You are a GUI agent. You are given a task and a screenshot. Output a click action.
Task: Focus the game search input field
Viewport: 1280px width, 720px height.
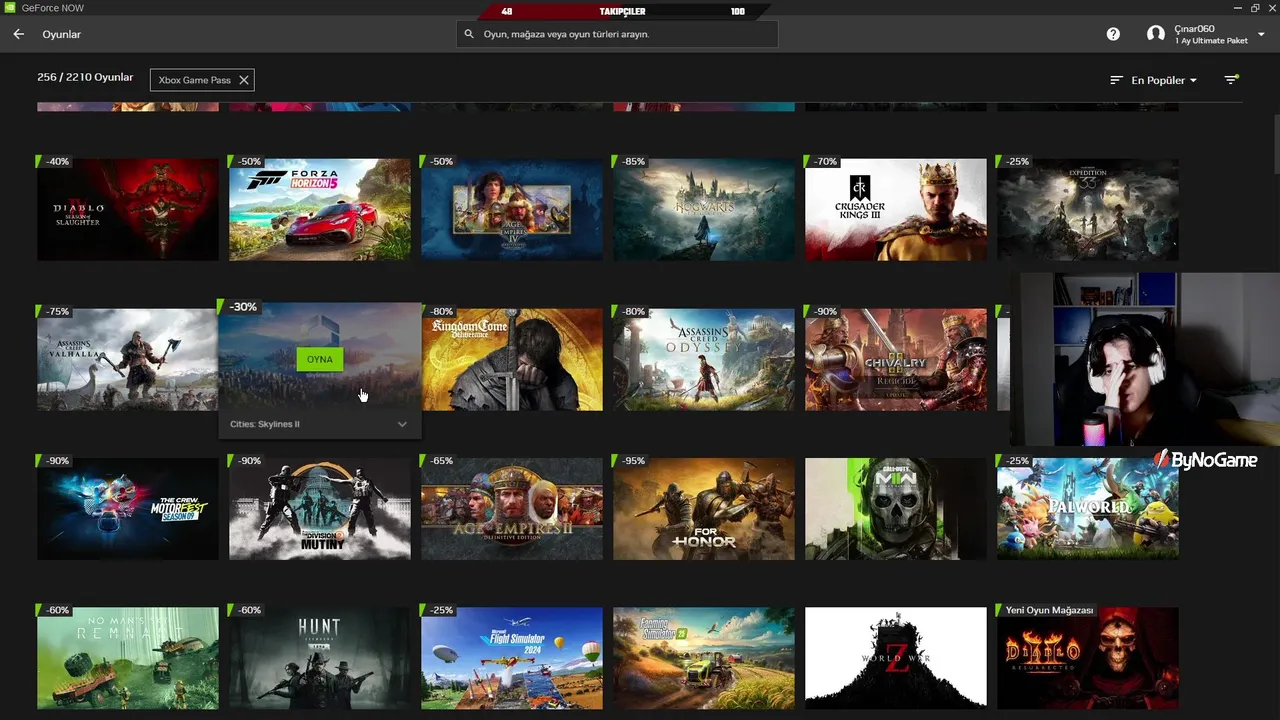(617, 34)
